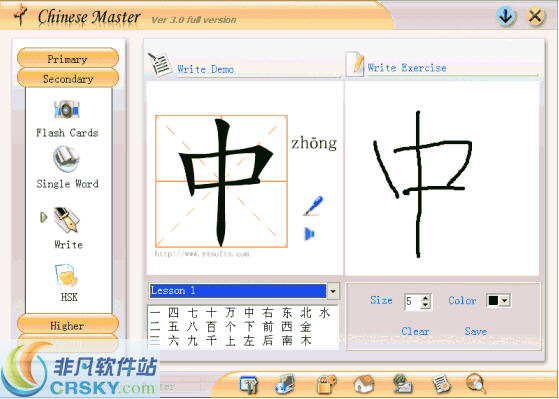Click the document icon in bottom toolbar
Screen dimensions: 559x399
click(x=441, y=384)
